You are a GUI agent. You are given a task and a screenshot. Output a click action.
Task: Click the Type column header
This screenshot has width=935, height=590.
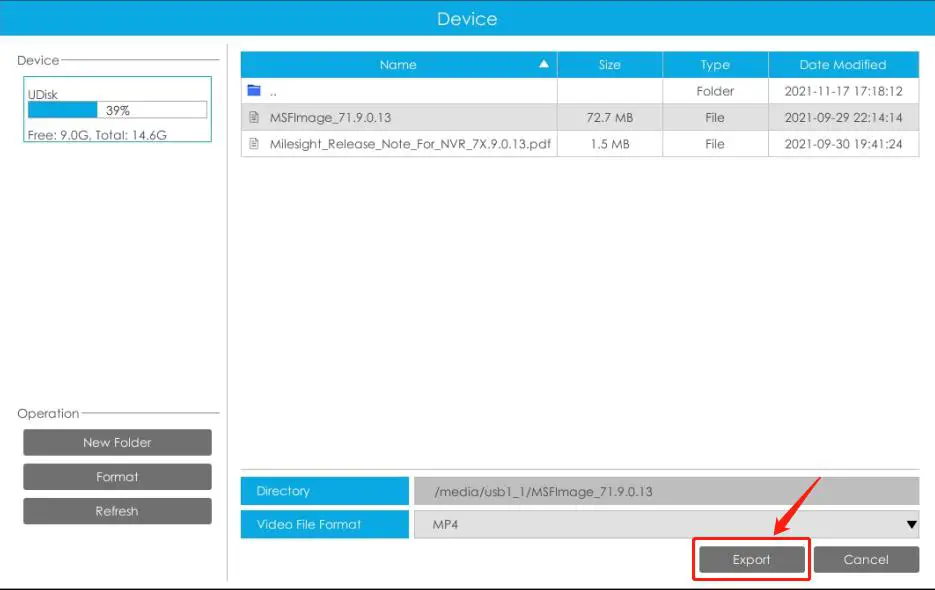click(x=715, y=63)
